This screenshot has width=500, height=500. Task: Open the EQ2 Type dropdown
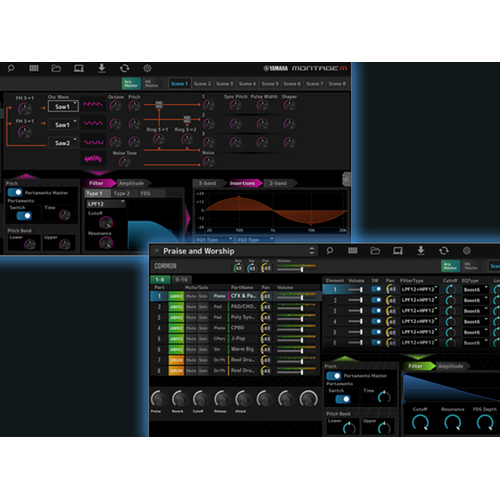(x=255, y=239)
